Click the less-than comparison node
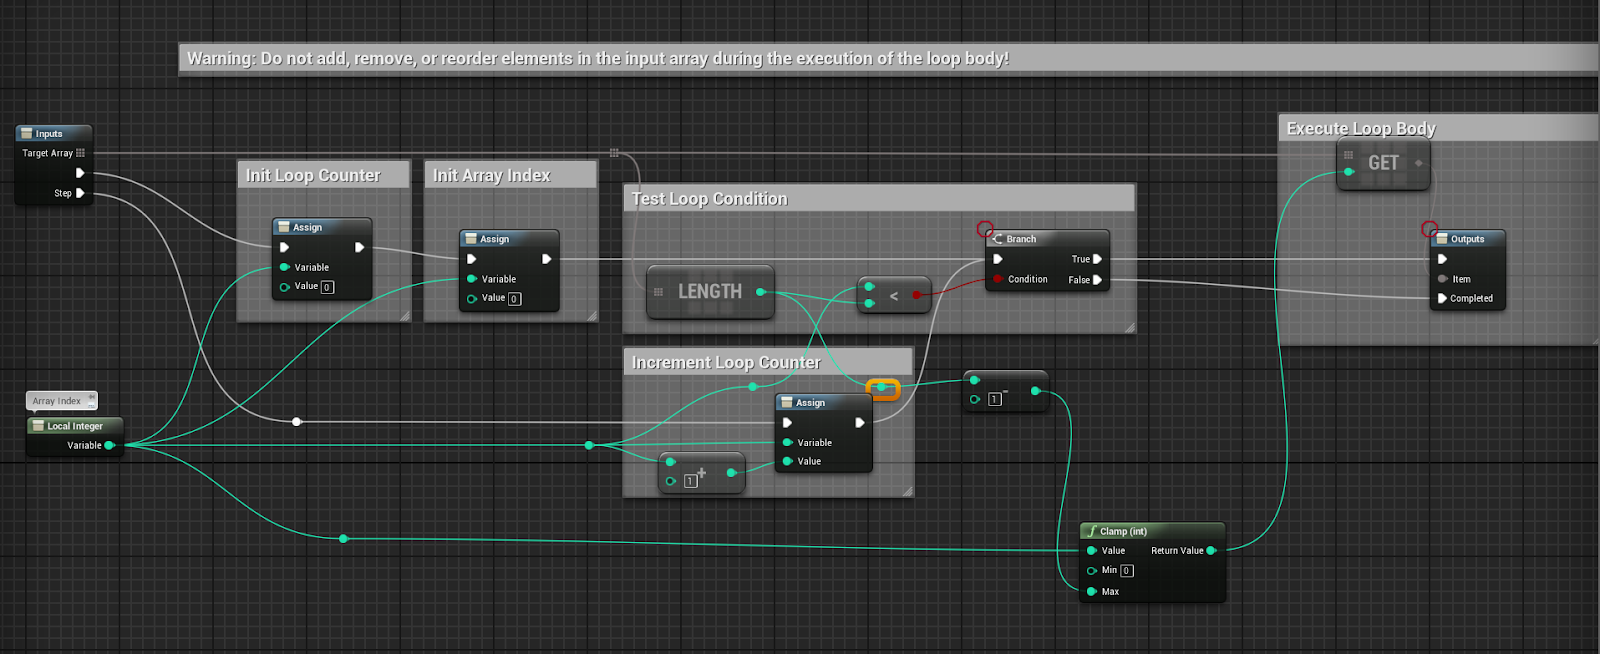Viewport: 1600px width, 654px height. pyautogui.click(x=894, y=295)
